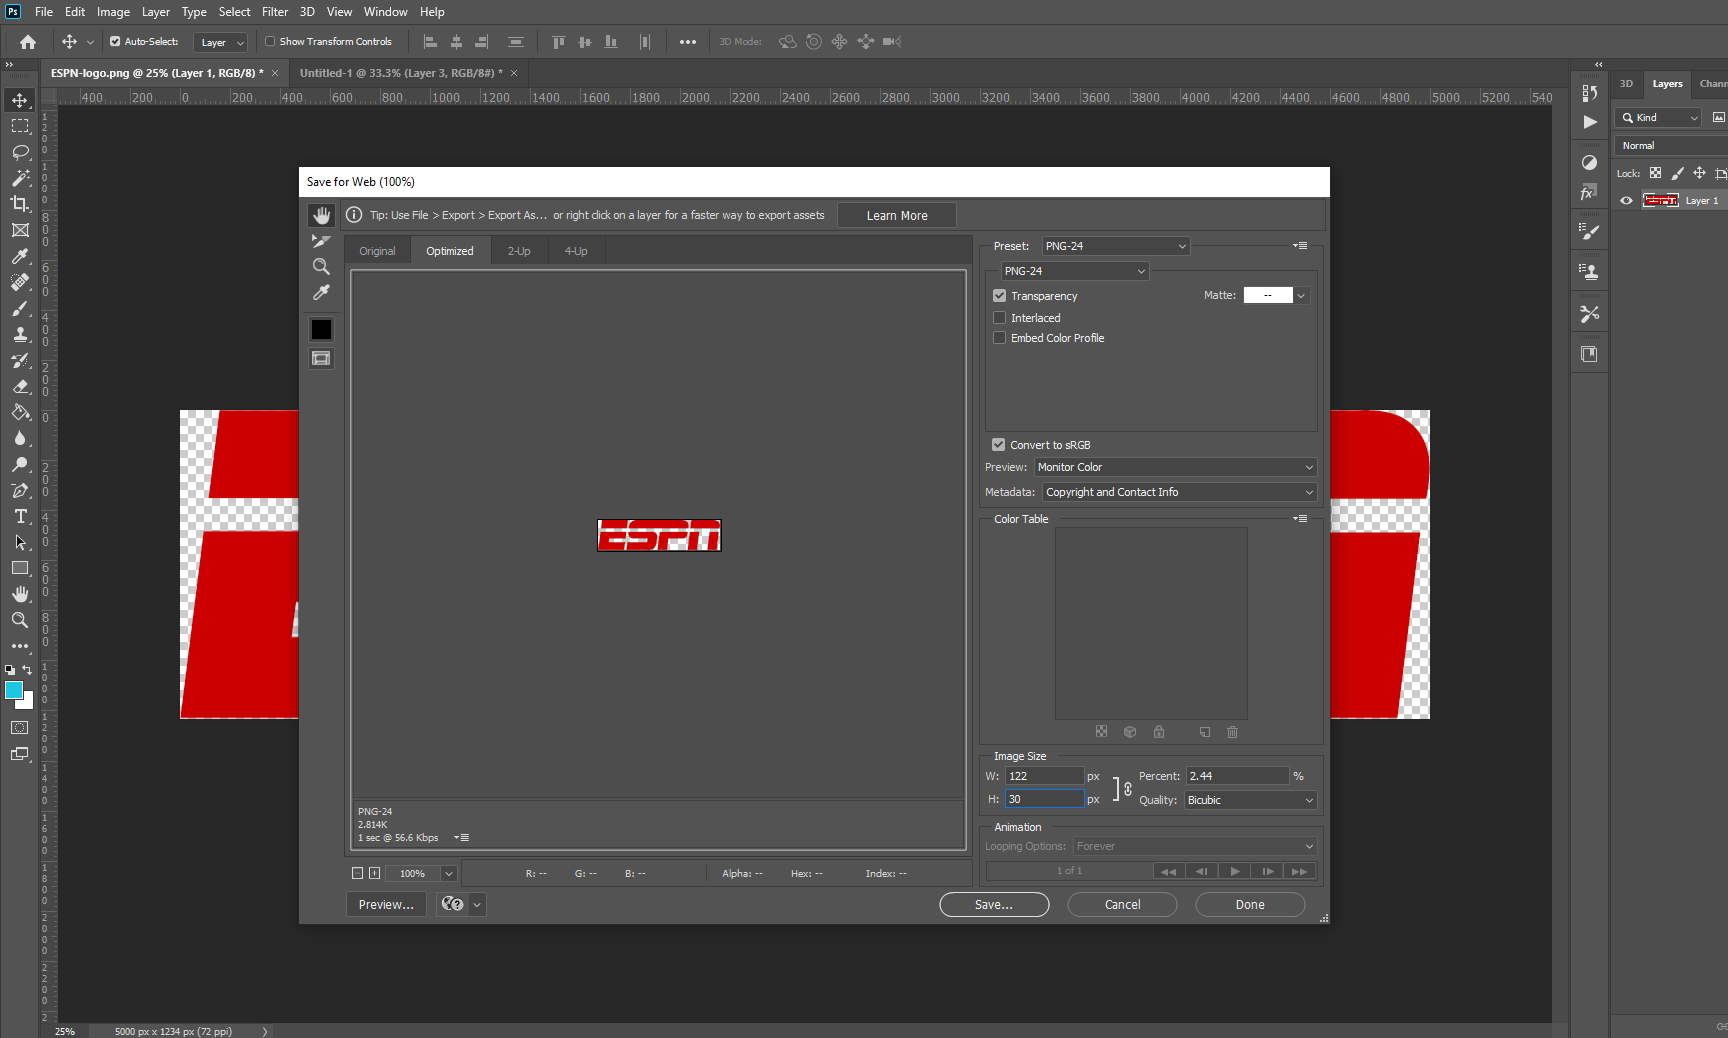Select the Rectangle shape tool
Screen dimensions: 1728x1038
pyautogui.click(x=20, y=568)
